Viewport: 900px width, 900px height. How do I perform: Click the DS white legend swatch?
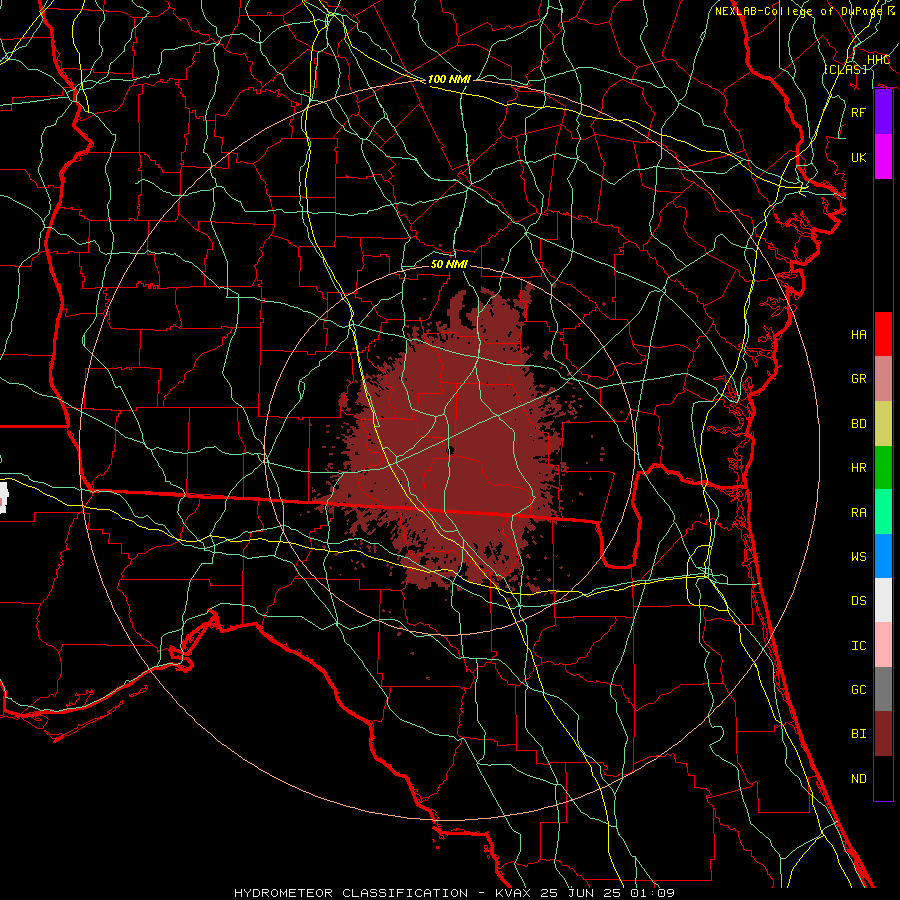pyautogui.click(x=883, y=600)
